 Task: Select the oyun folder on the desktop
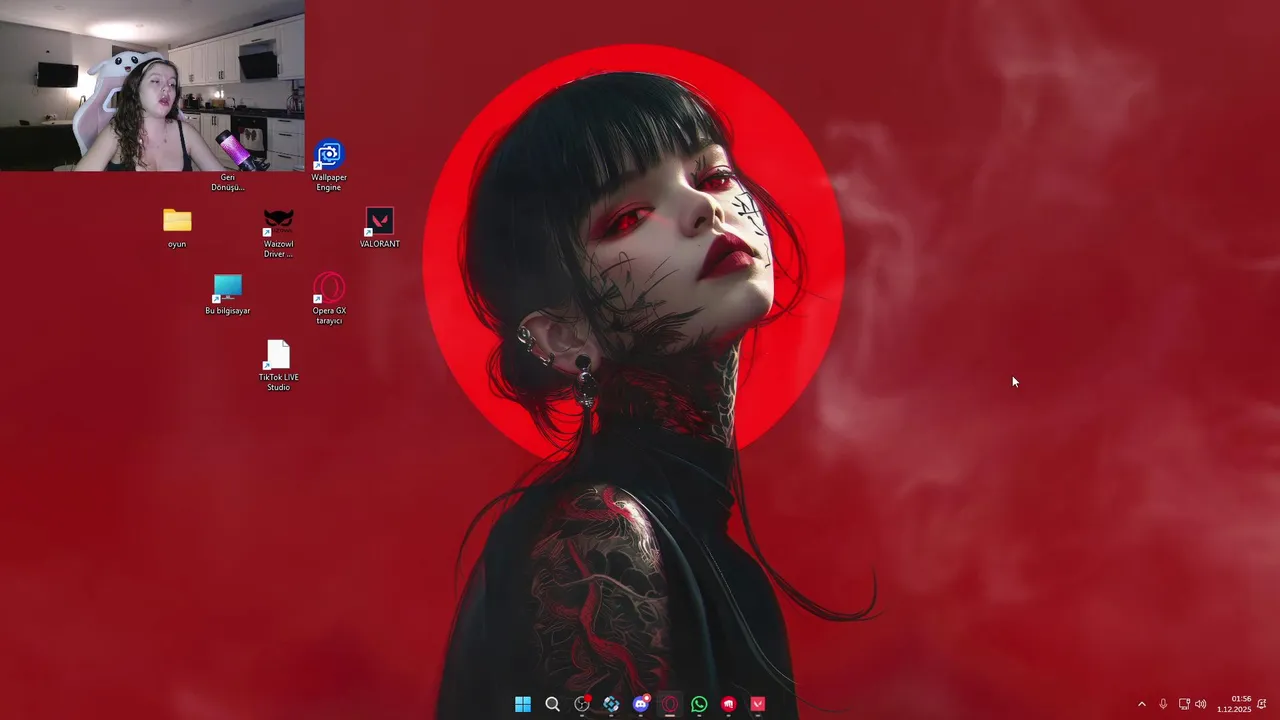[x=177, y=228]
